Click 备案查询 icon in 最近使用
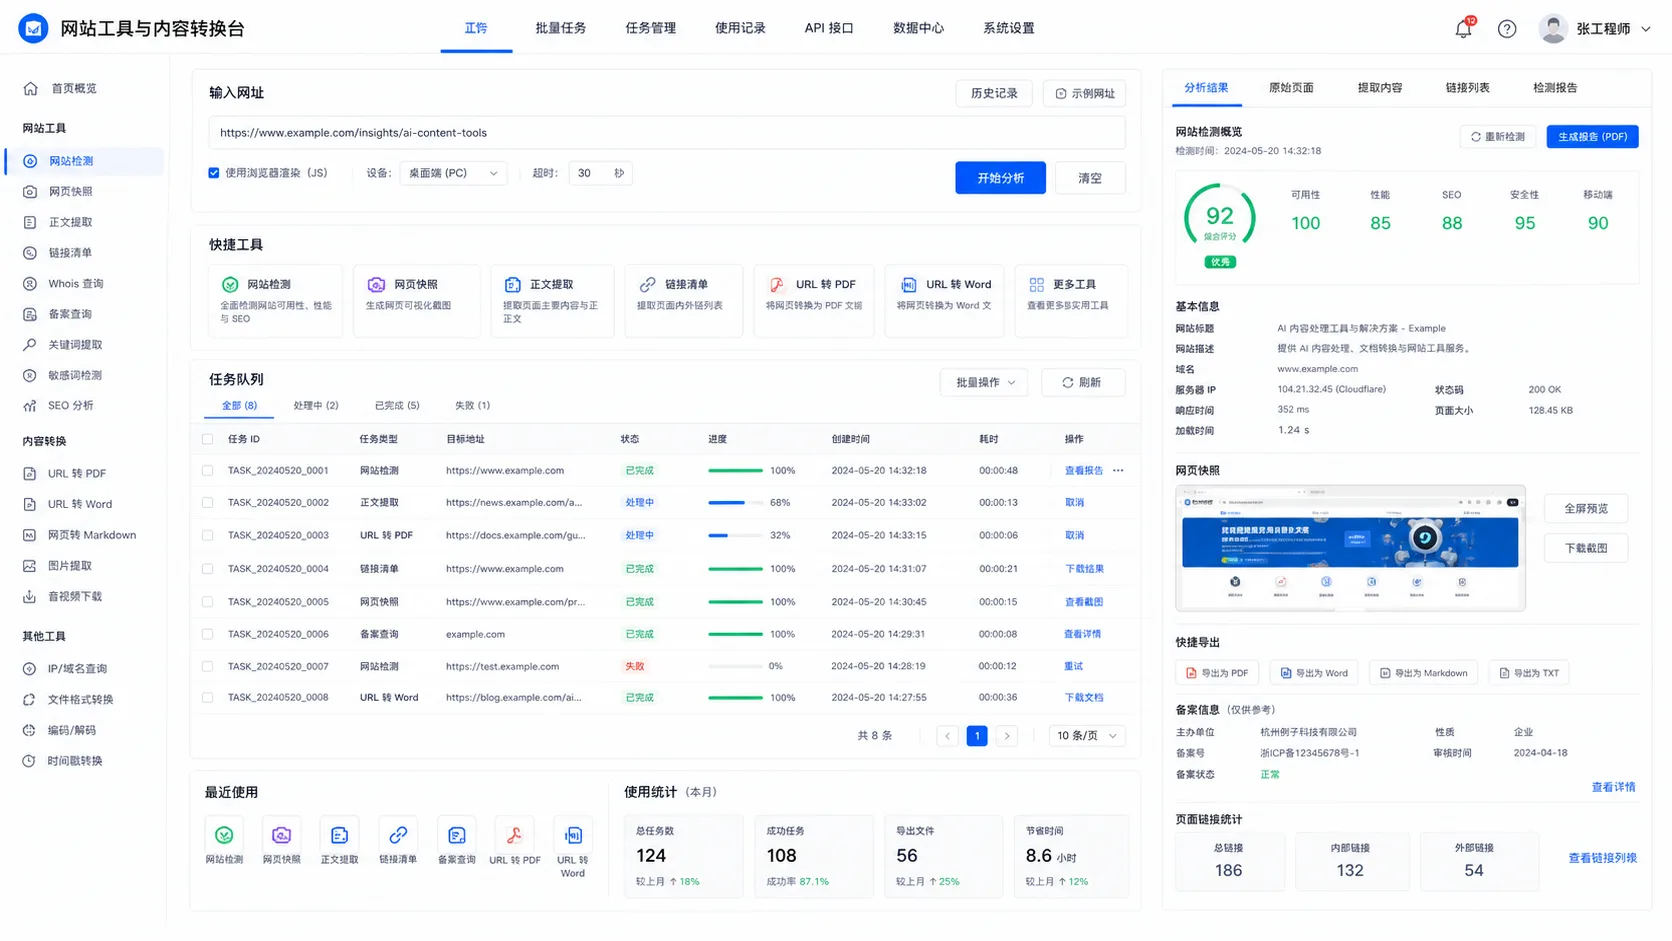The width and height of the screenshot is (1672, 941). [457, 835]
